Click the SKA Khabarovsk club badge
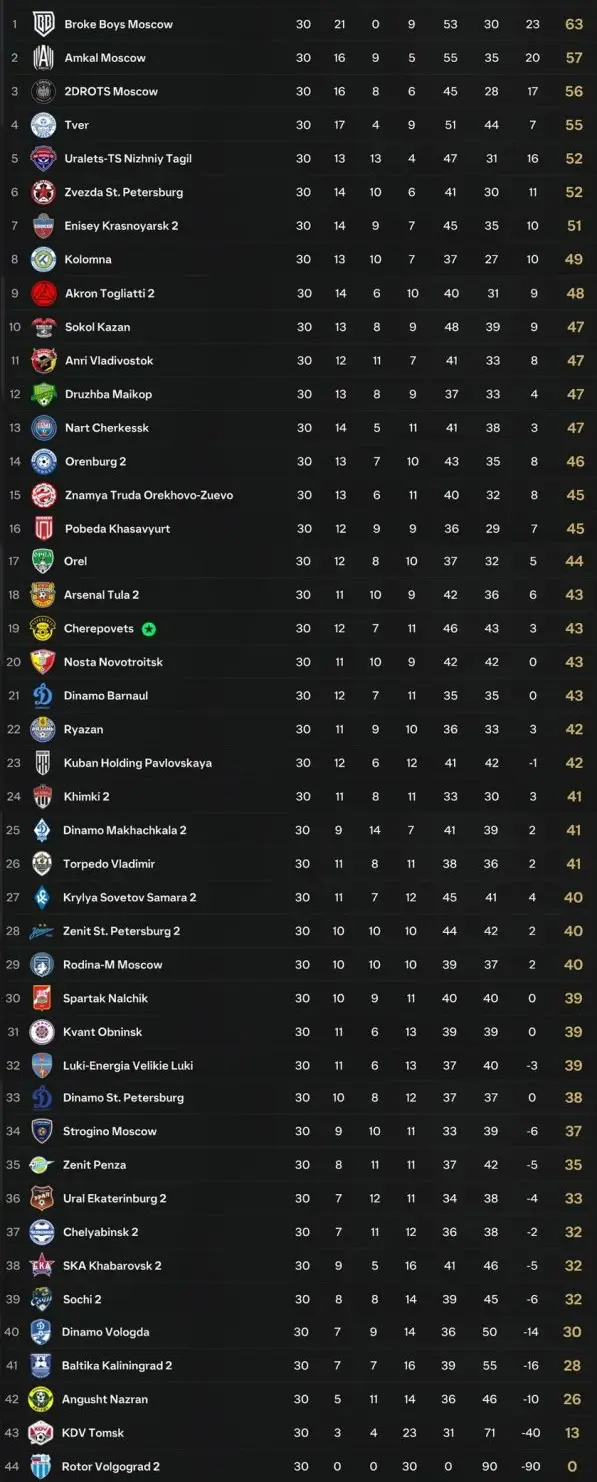This screenshot has height=1482, width=597. [42, 1266]
